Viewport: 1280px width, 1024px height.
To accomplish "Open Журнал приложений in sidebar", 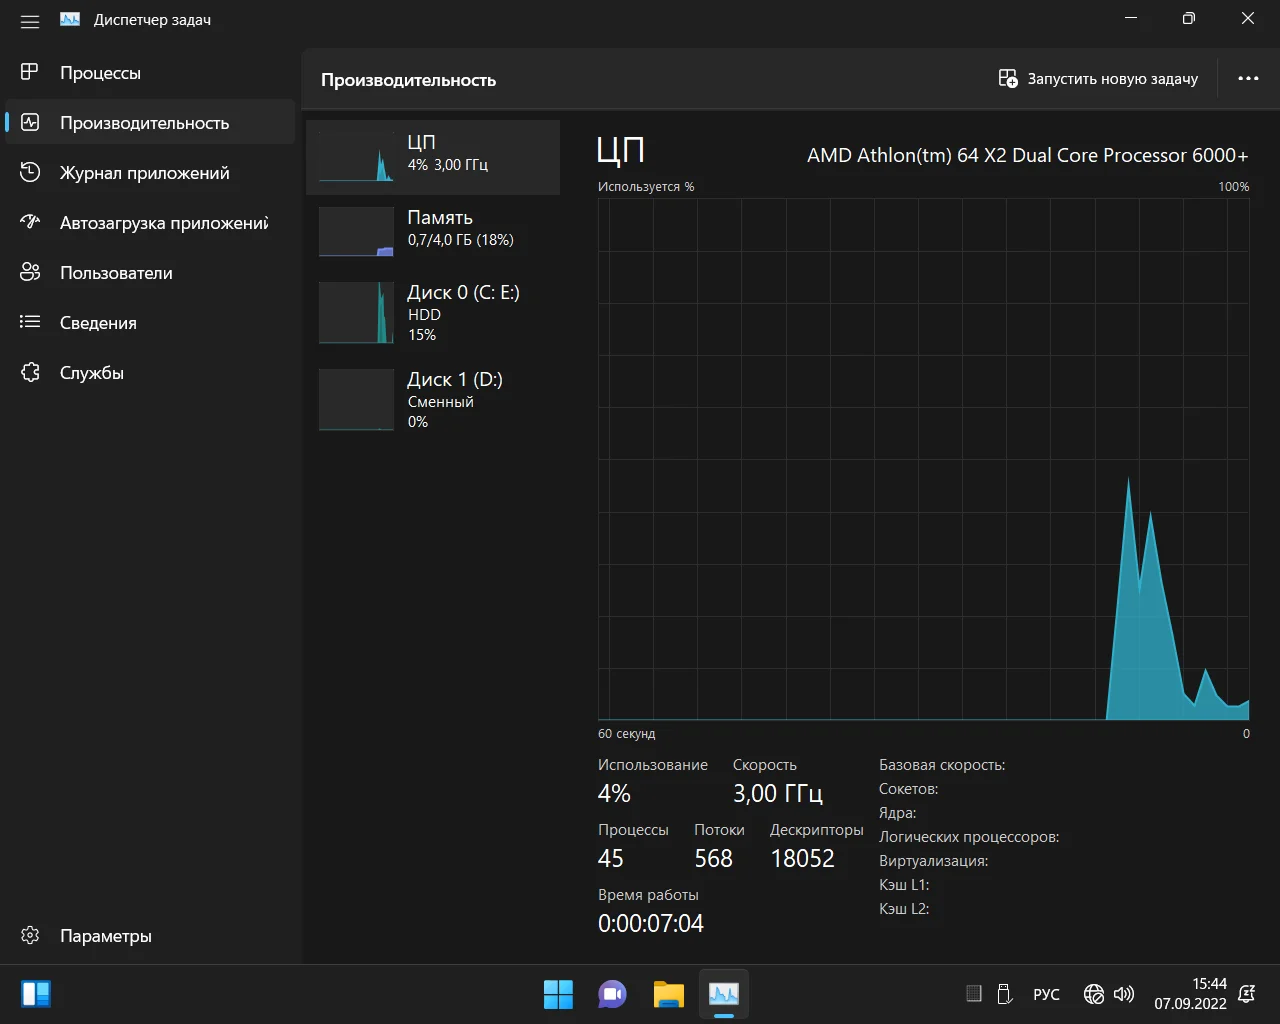I will pyautogui.click(x=150, y=173).
